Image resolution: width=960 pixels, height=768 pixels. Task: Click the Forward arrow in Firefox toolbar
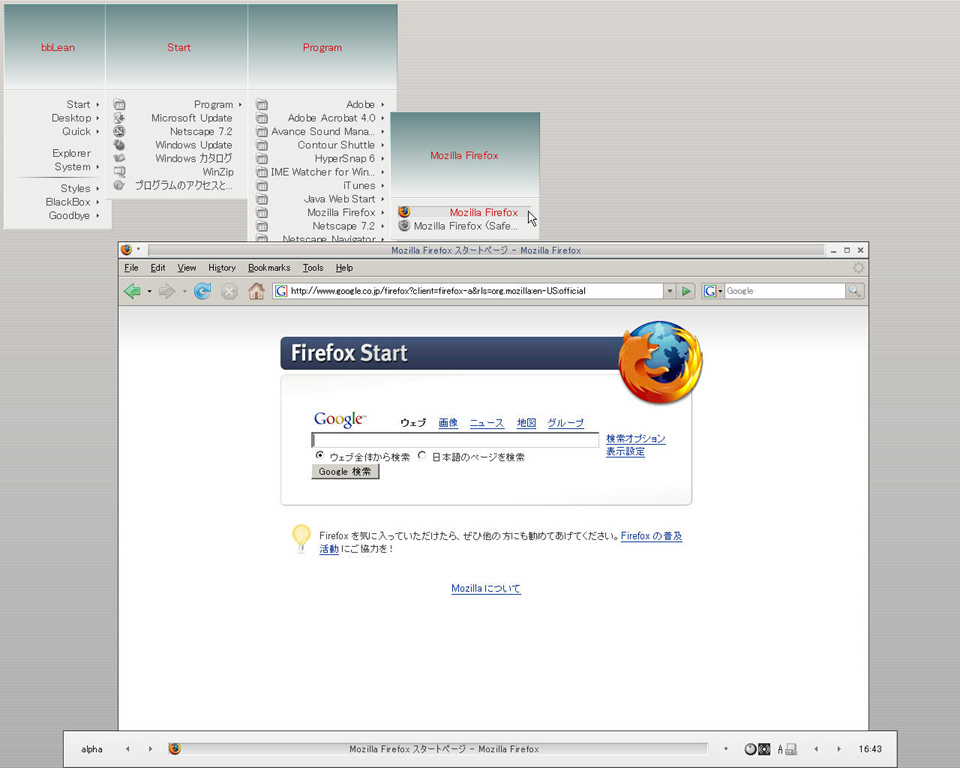coord(167,291)
